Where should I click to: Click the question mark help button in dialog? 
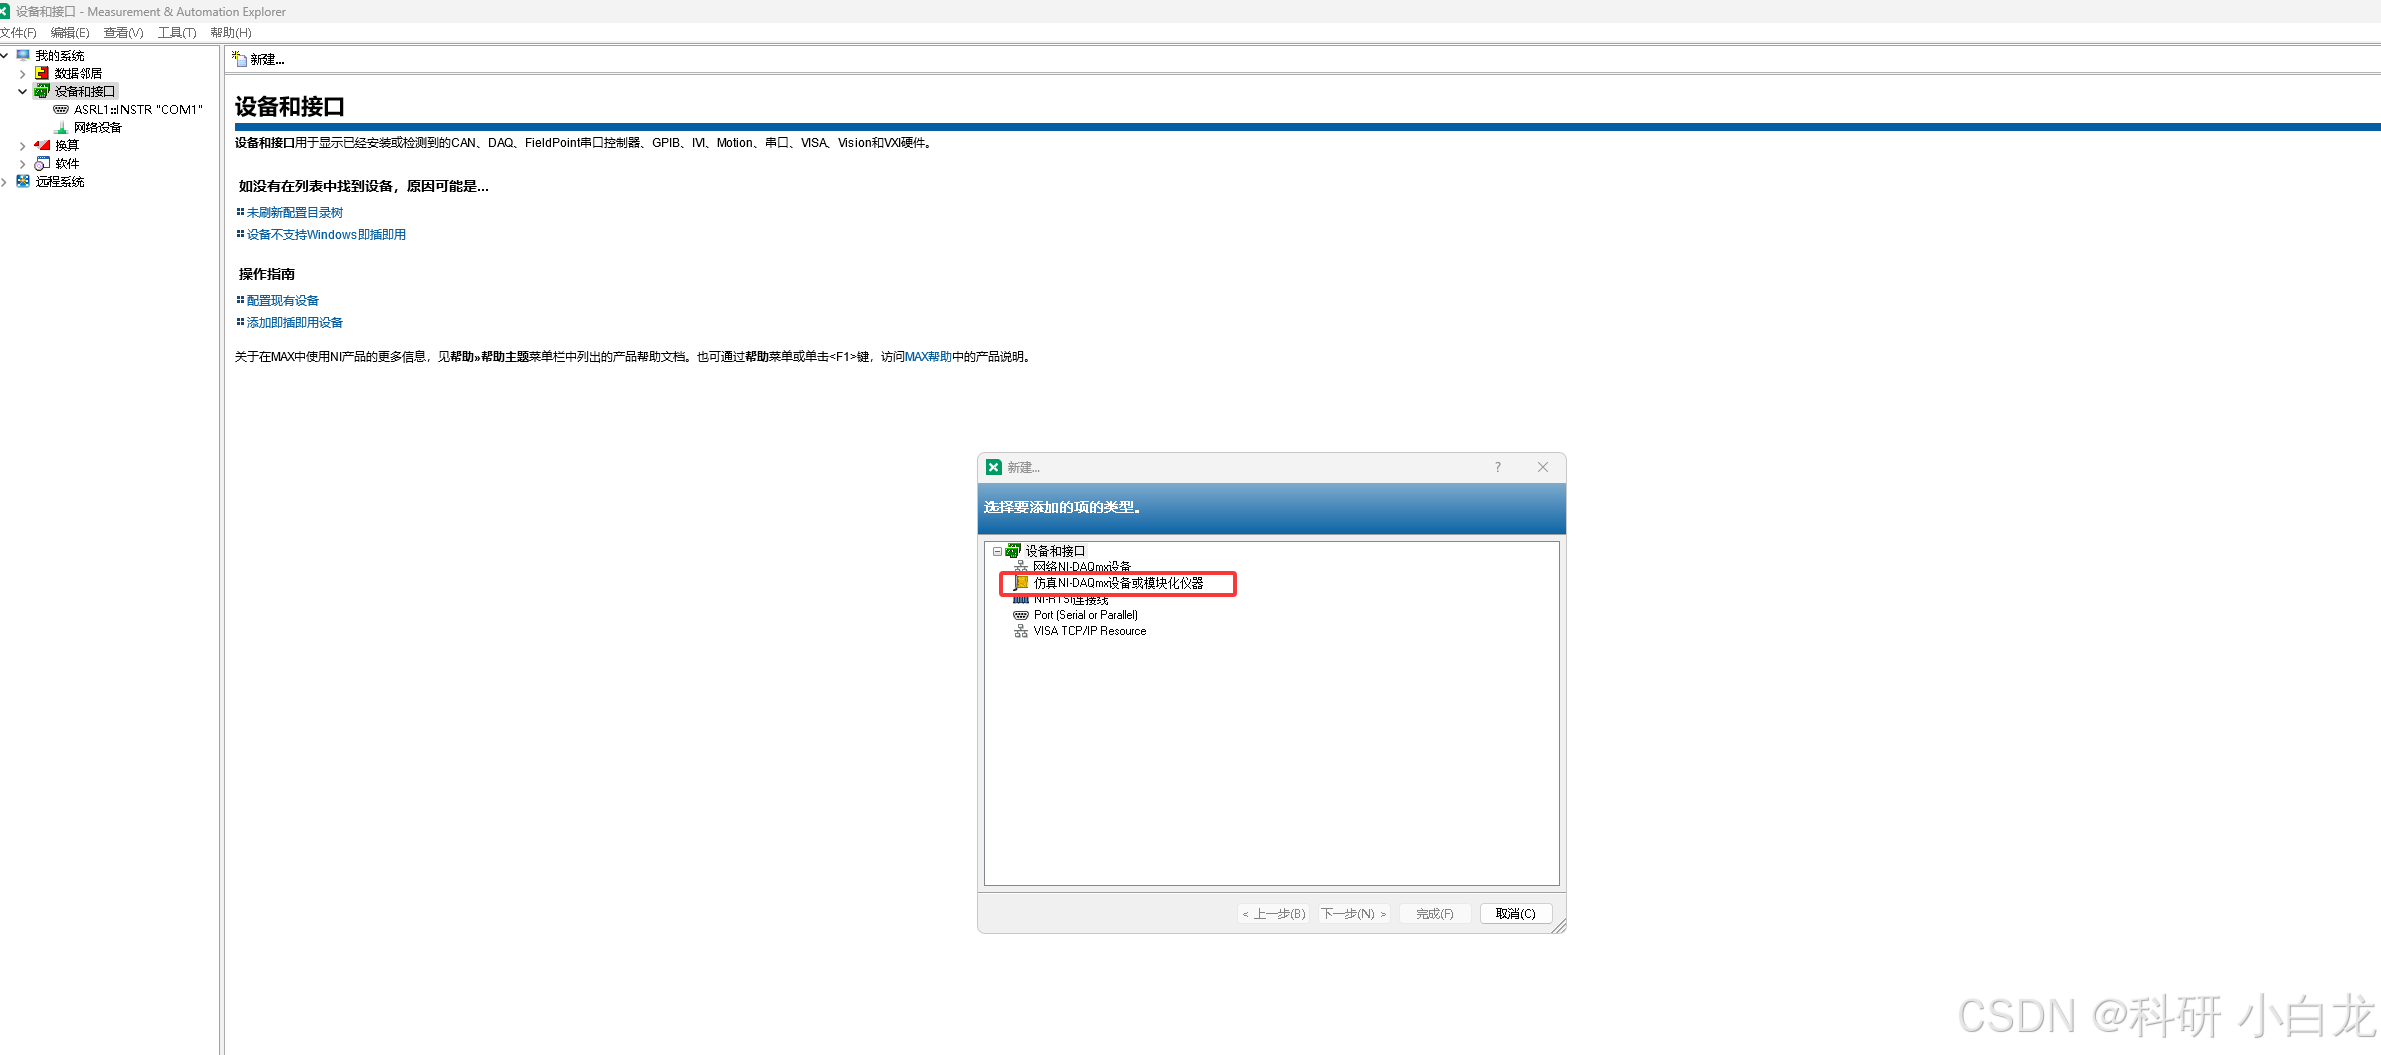[1498, 467]
